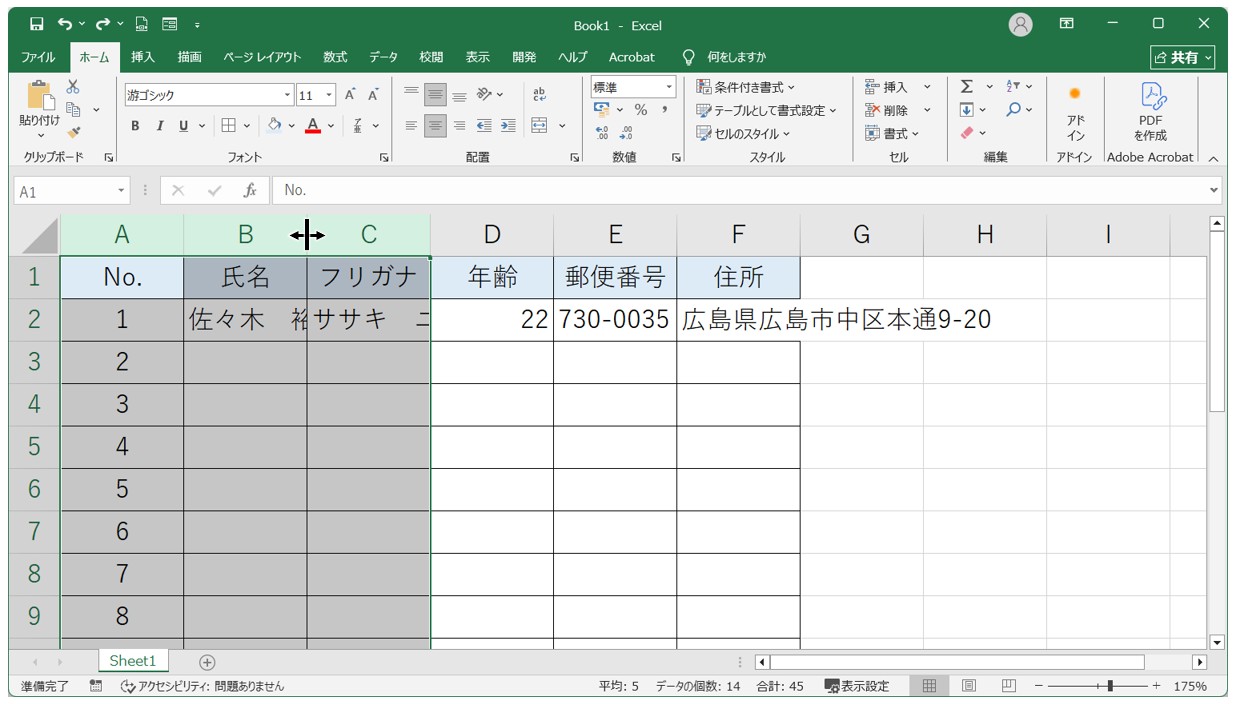Click the Increase Indent icon
1236x704 pixels.
click(x=508, y=125)
